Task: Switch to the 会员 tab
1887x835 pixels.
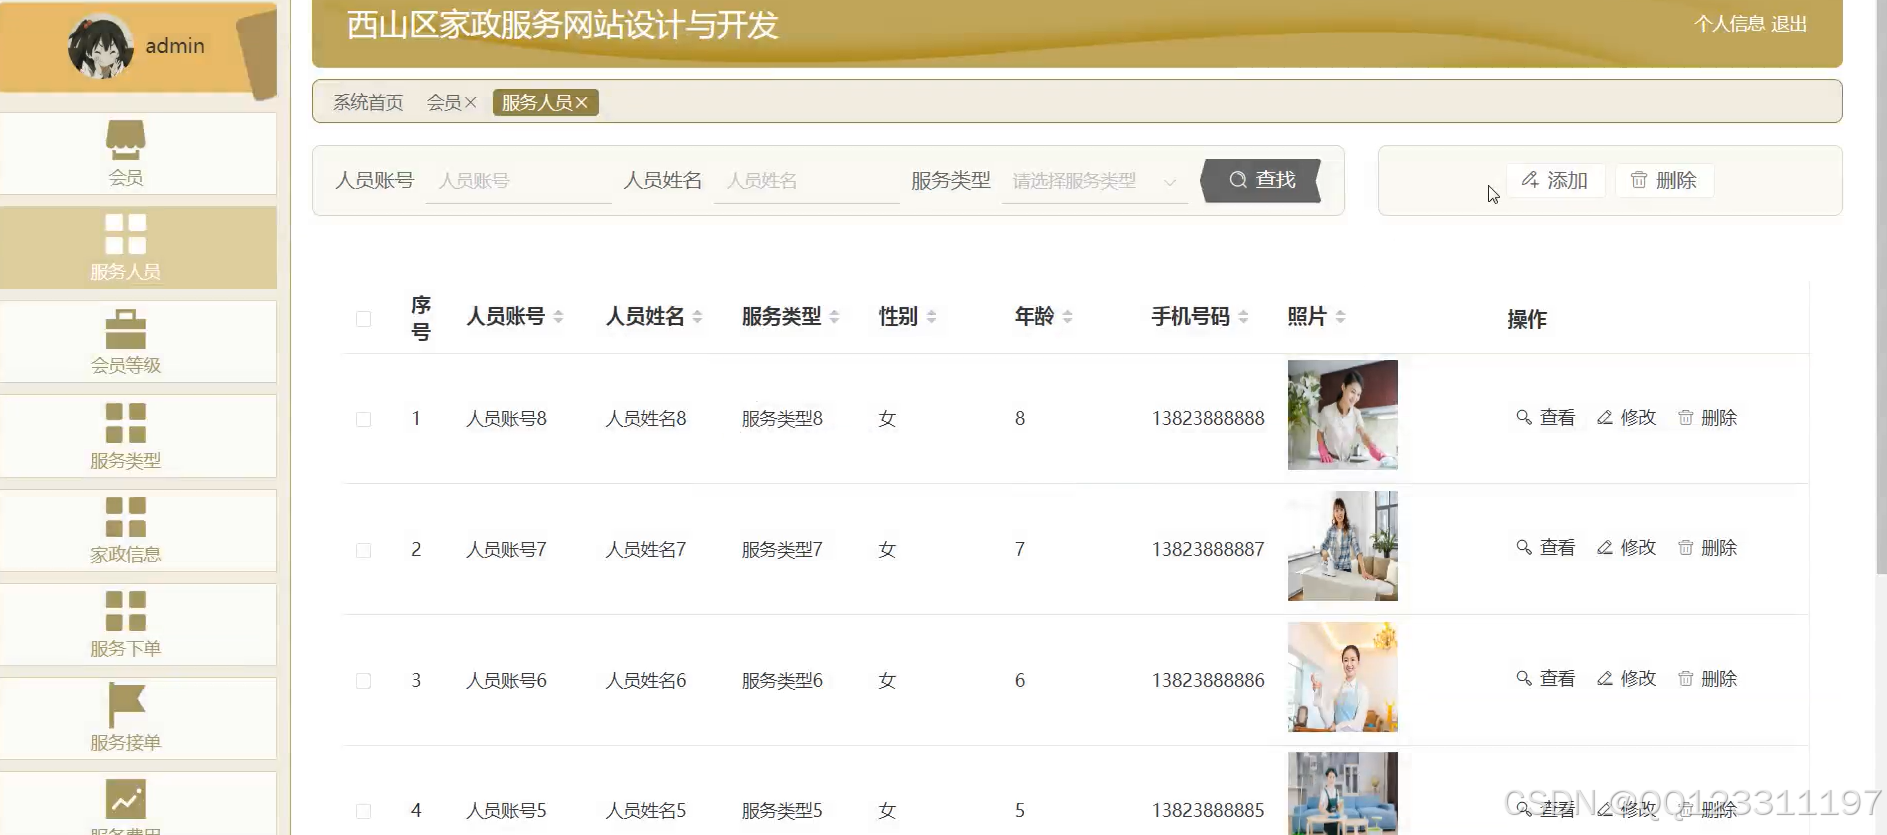Action: click(x=443, y=103)
